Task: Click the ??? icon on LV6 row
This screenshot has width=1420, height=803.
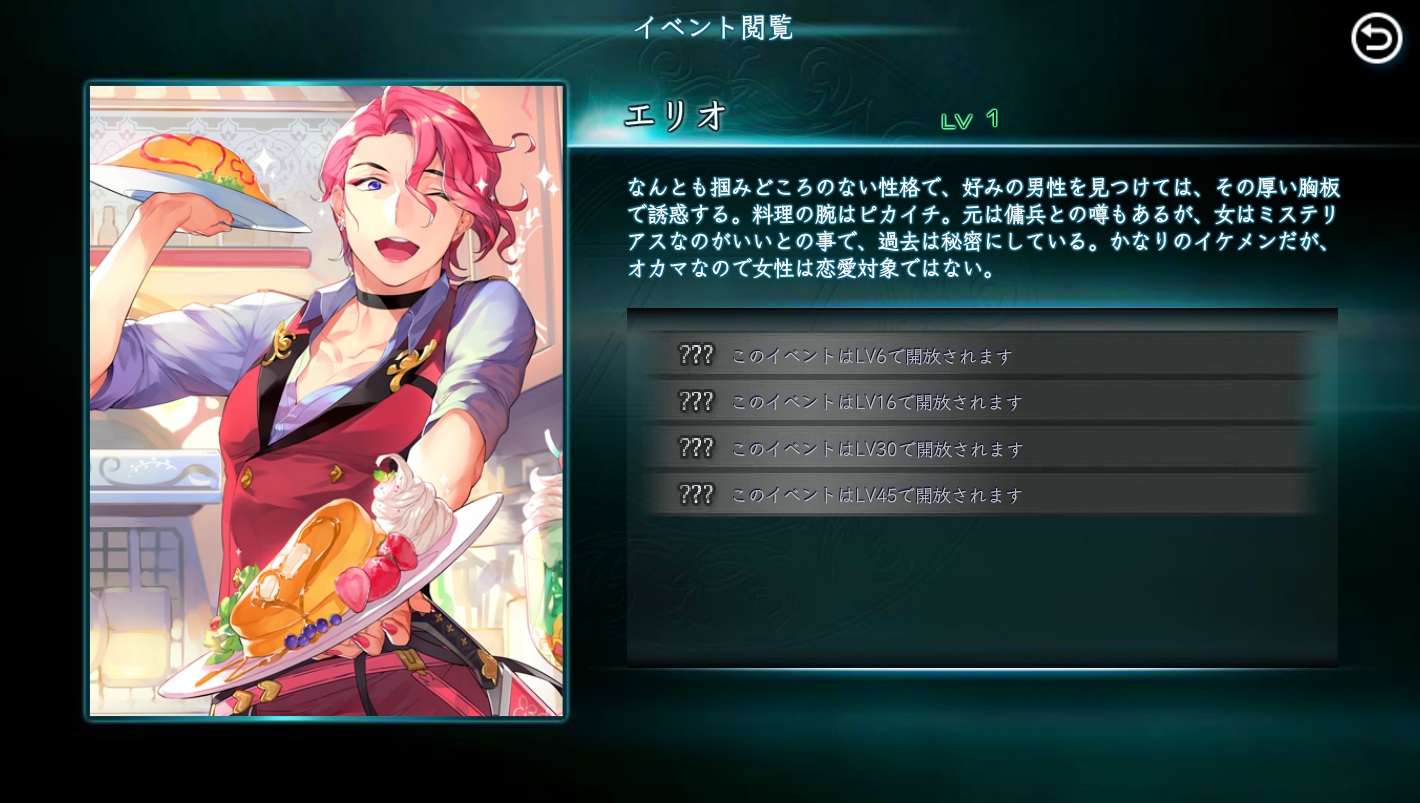Action: pos(696,355)
